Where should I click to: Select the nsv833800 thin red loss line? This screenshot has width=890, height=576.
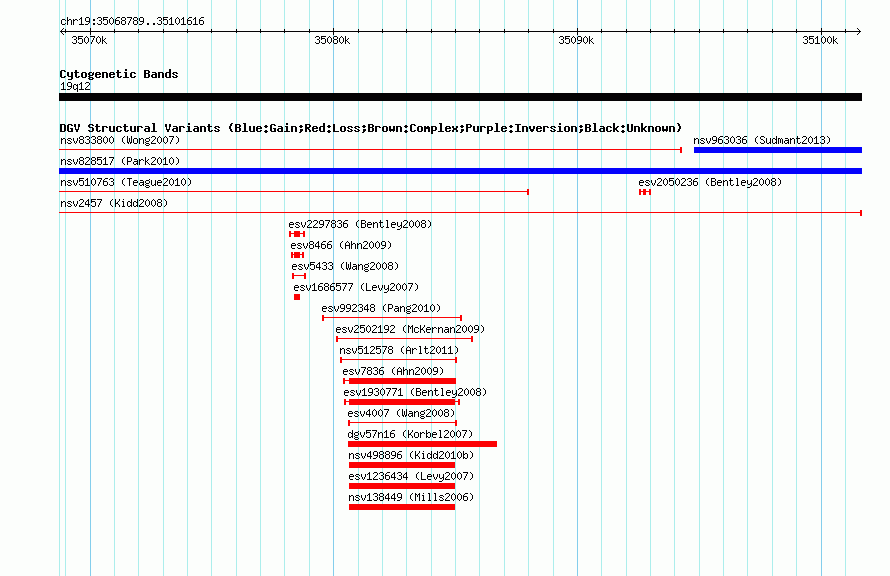coord(370,150)
